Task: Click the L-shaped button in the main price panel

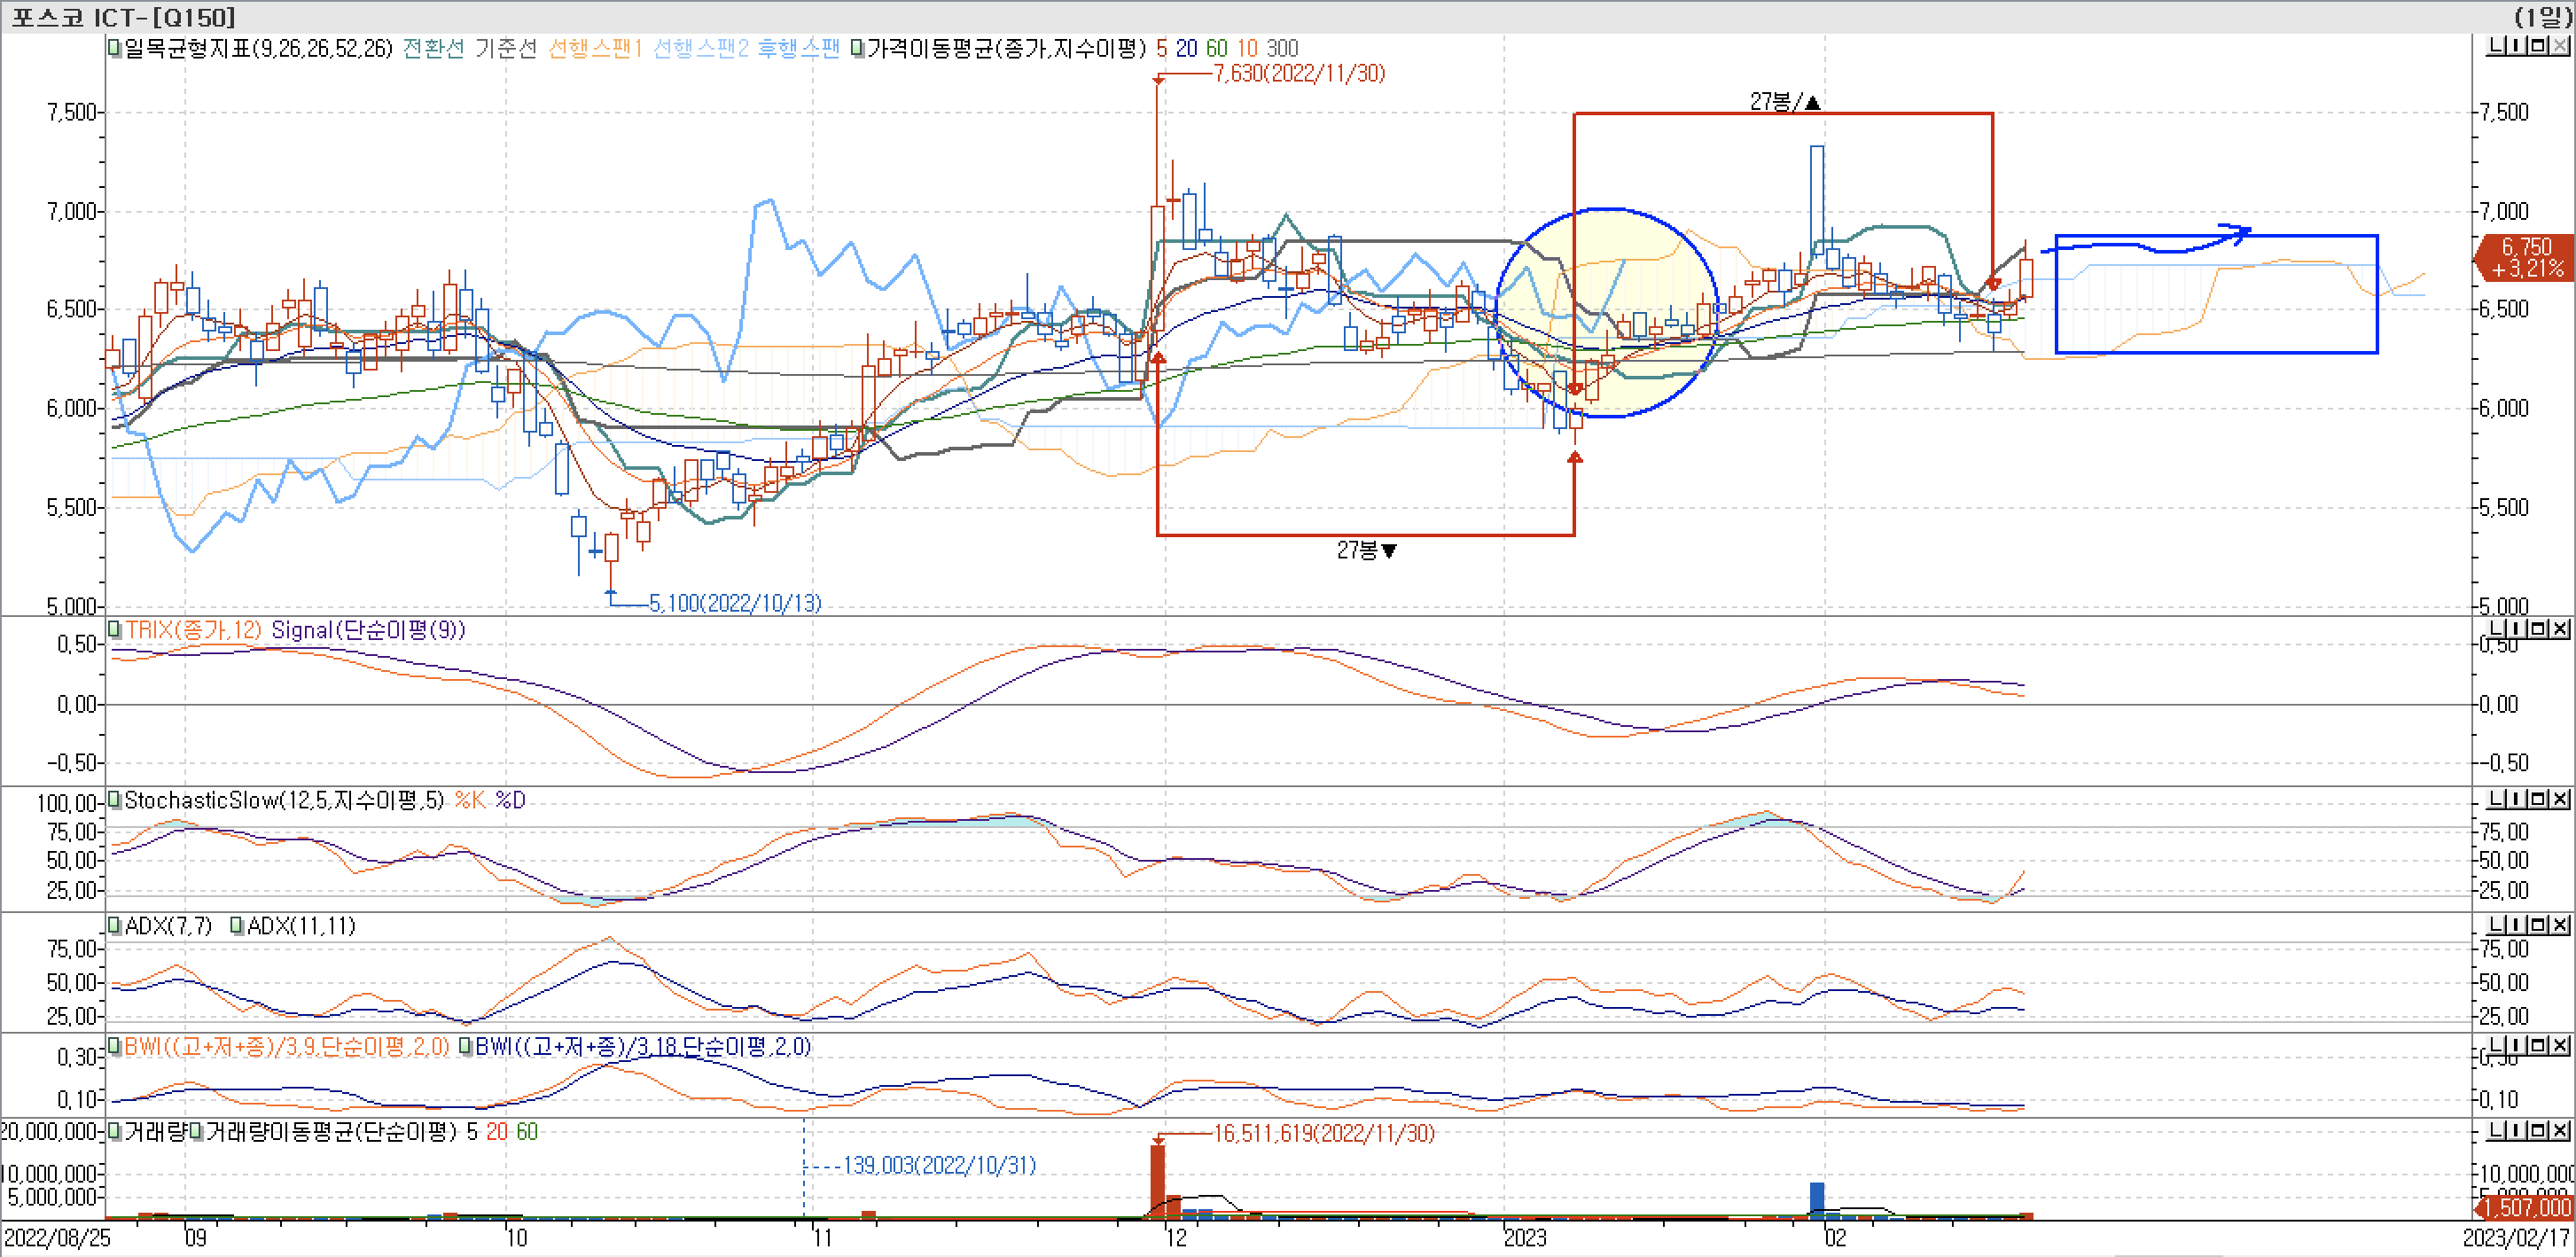Action: (x=2496, y=46)
